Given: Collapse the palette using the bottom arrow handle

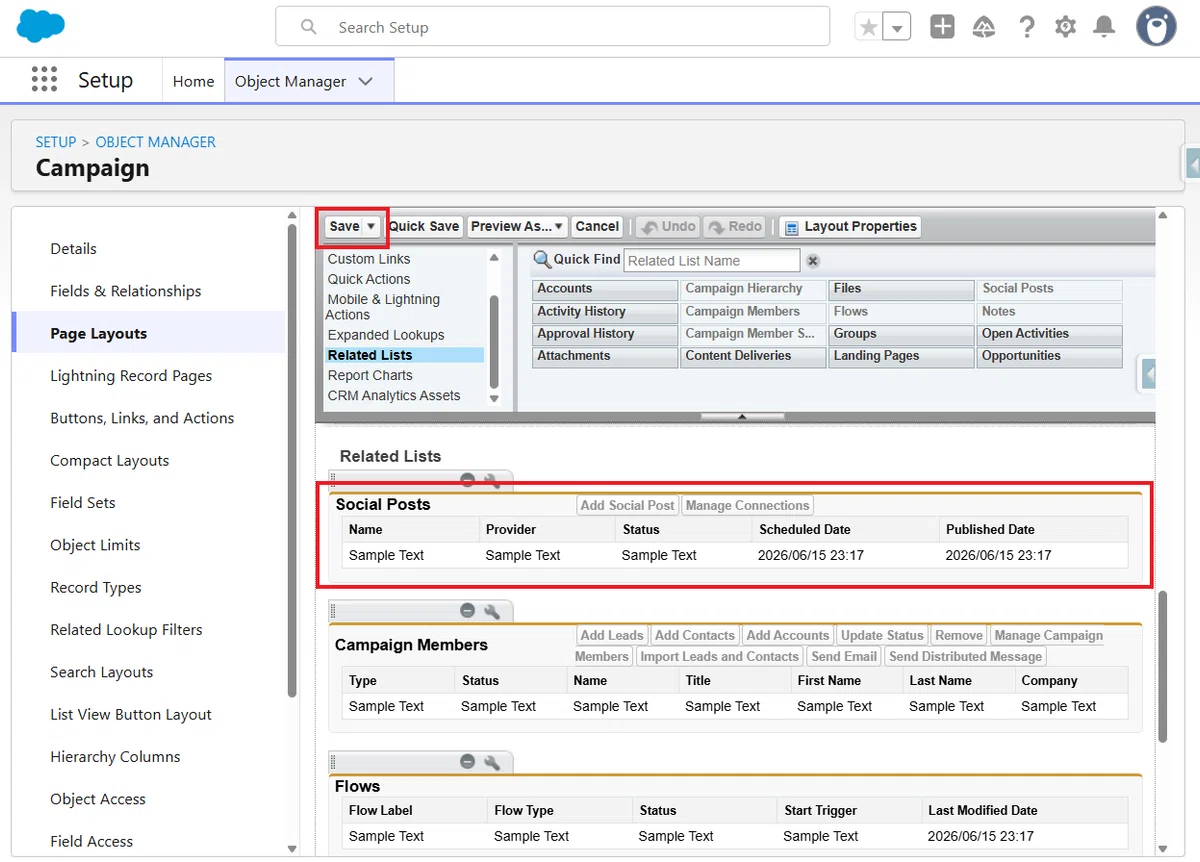Looking at the screenshot, I should click(x=742, y=416).
